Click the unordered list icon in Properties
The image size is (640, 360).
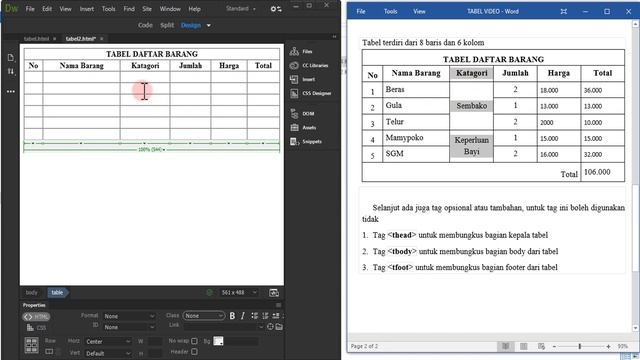pos(254,316)
